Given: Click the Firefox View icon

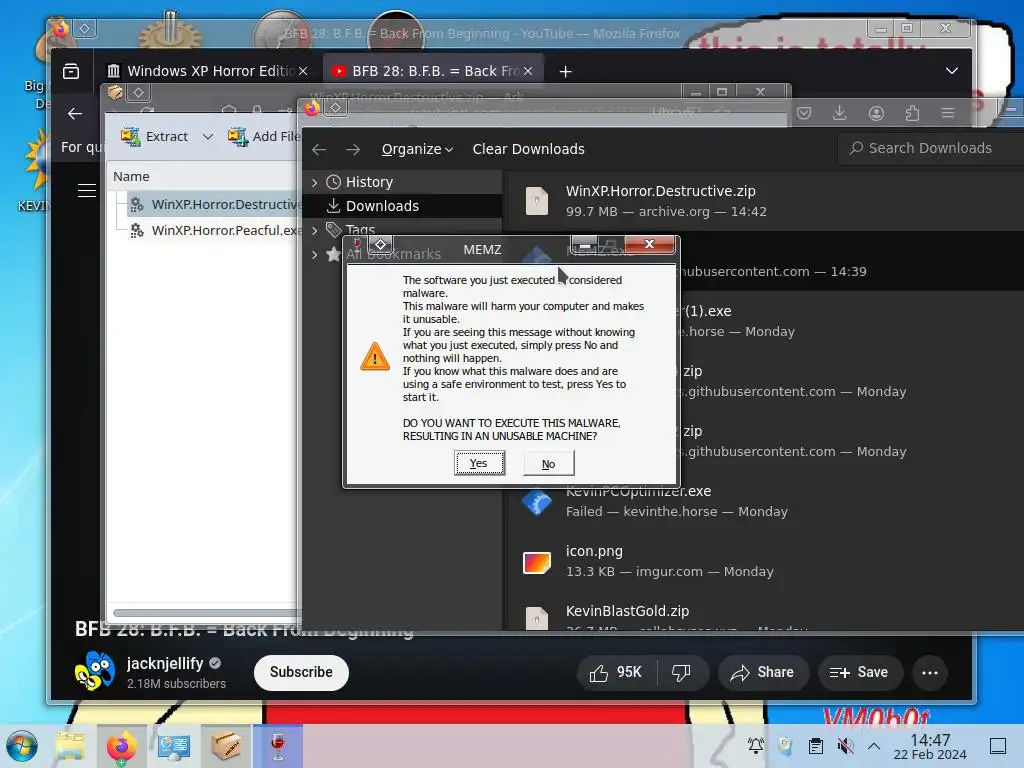Looking at the screenshot, I should coord(71,71).
